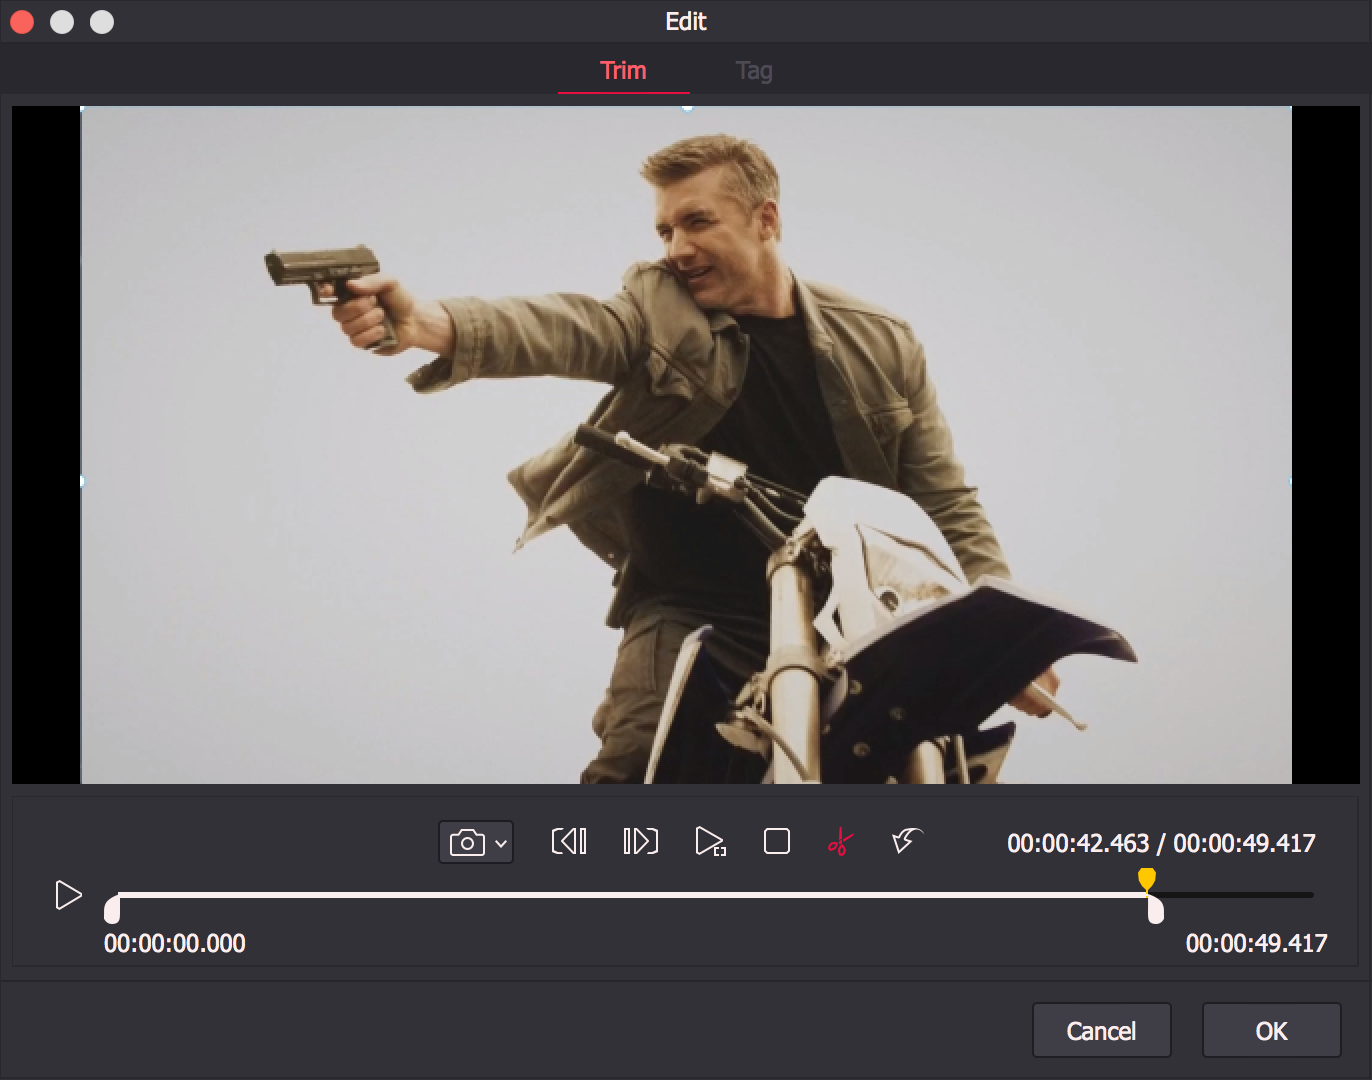Set trim start with the mark-in bracket icon
Image resolution: width=1372 pixels, height=1080 pixels.
569,841
